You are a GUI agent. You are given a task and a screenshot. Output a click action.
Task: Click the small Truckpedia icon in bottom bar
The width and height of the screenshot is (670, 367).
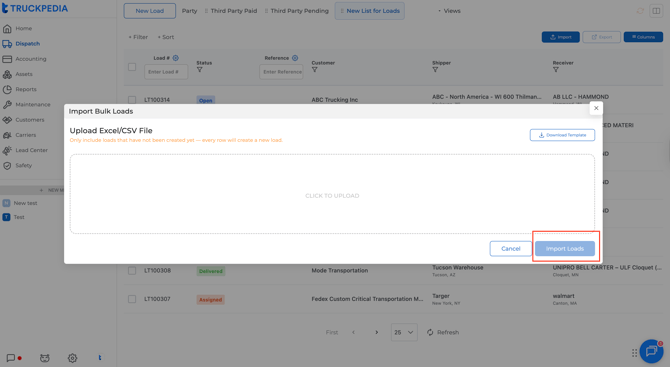click(x=100, y=358)
